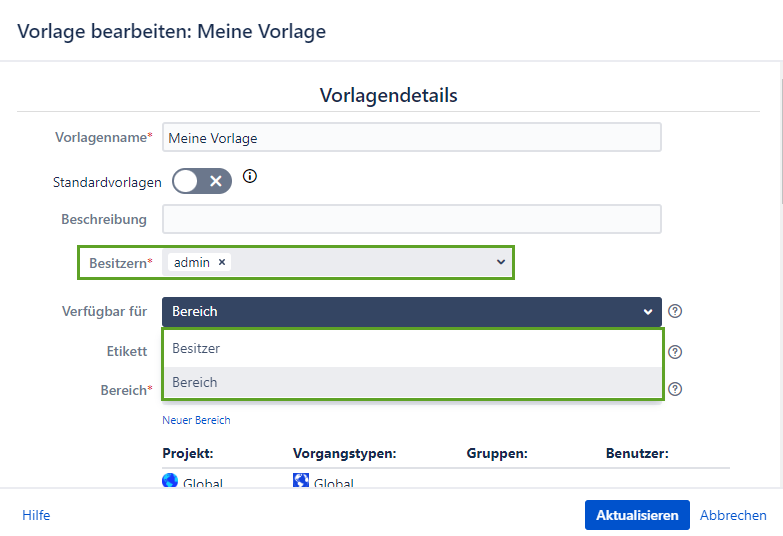The image size is (783, 536).
Task: Click the globe icon under Projekt column
Action: coord(170,481)
